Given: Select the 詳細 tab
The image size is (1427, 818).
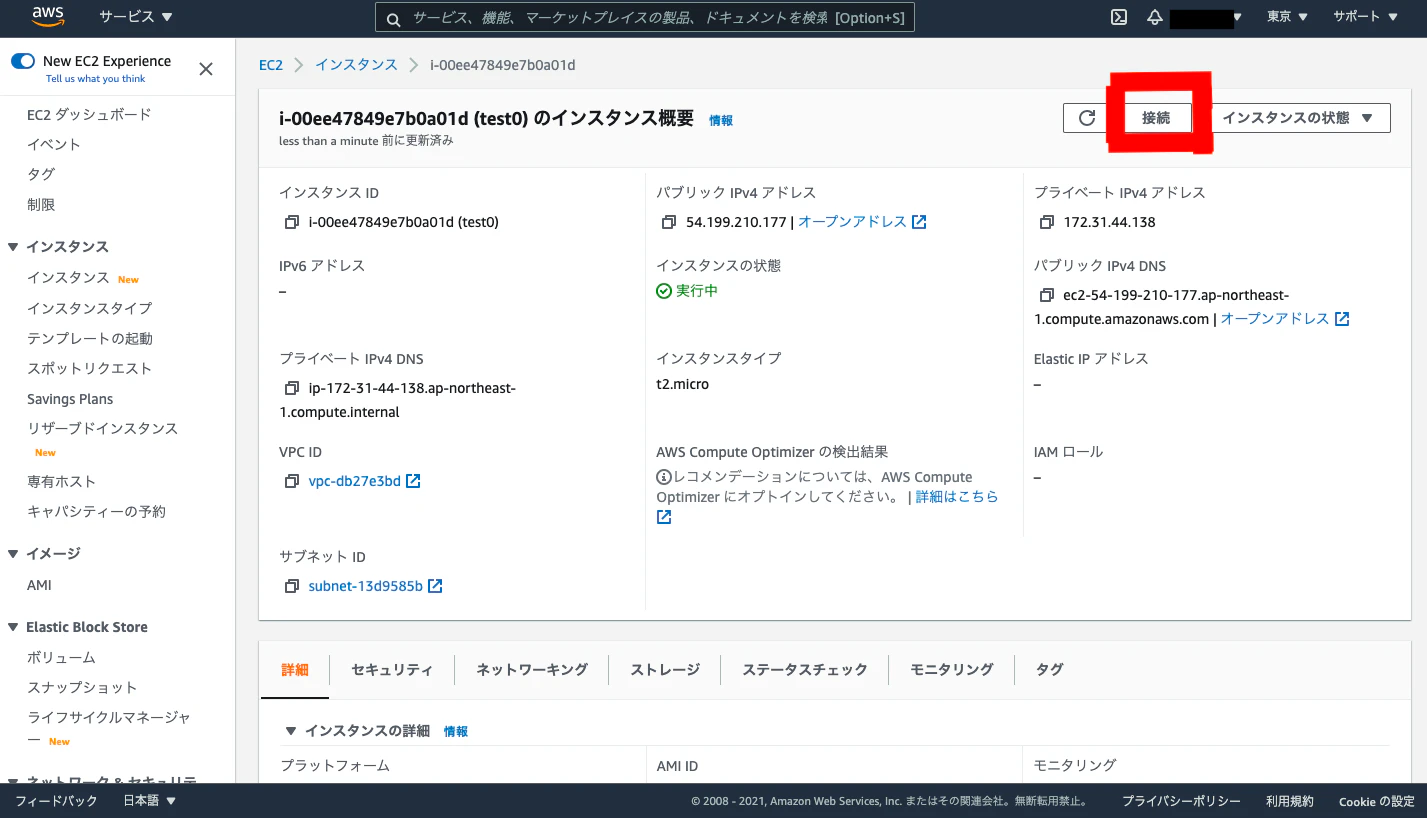Looking at the screenshot, I should point(295,670).
